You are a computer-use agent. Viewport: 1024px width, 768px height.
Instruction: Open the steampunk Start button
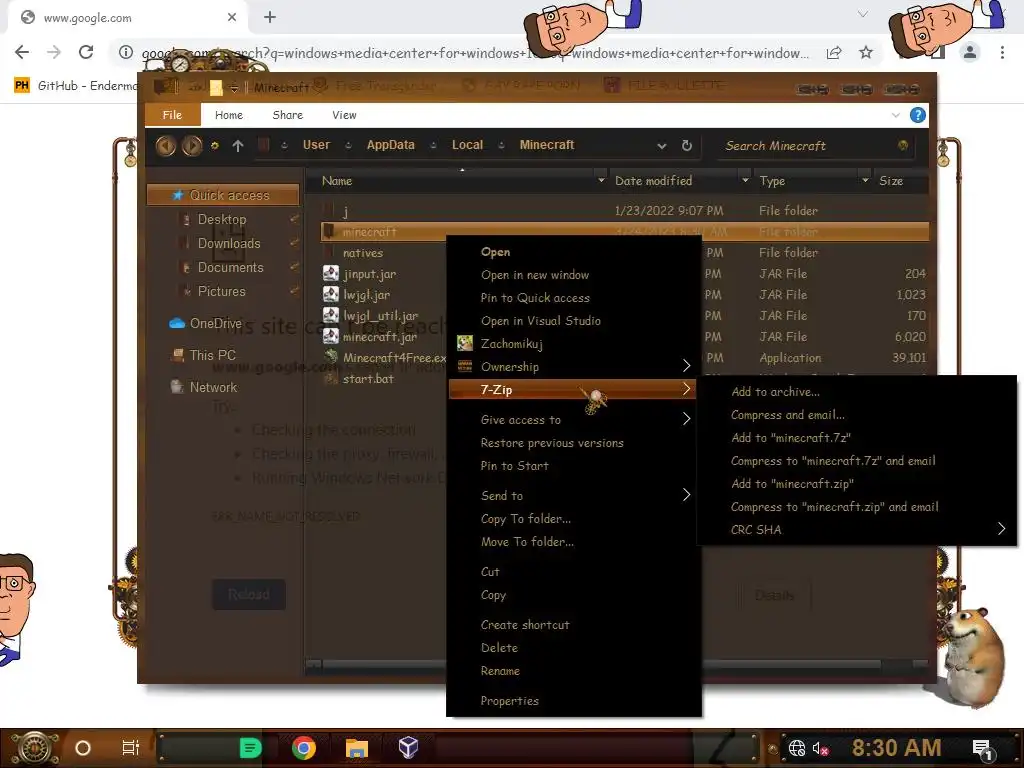click(35, 748)
